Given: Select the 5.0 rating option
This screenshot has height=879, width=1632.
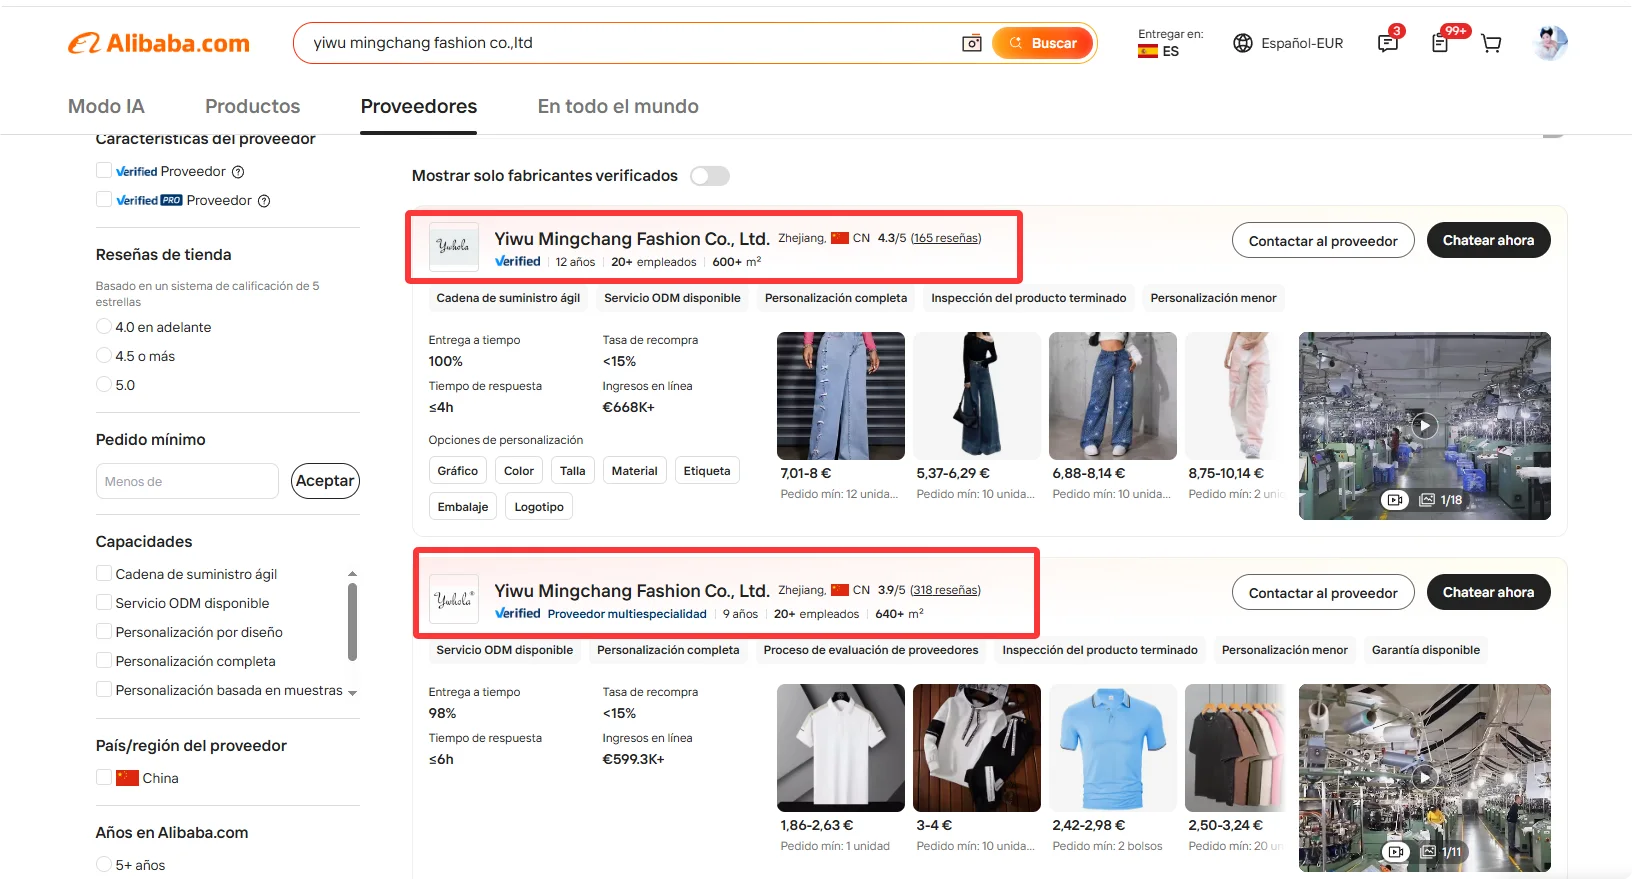Looking at the screenshot, I should click(104, 385).
